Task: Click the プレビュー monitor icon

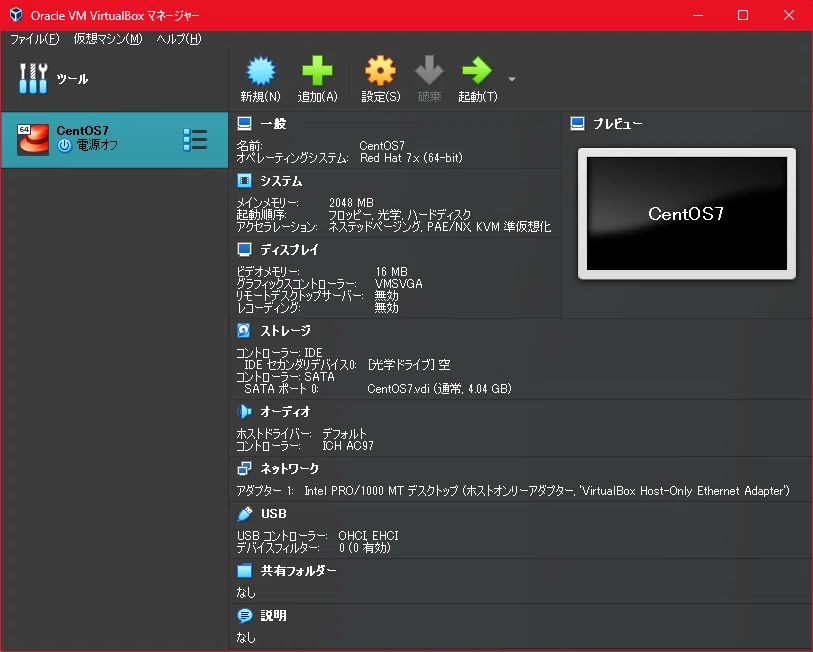Action: click(577, 123)
